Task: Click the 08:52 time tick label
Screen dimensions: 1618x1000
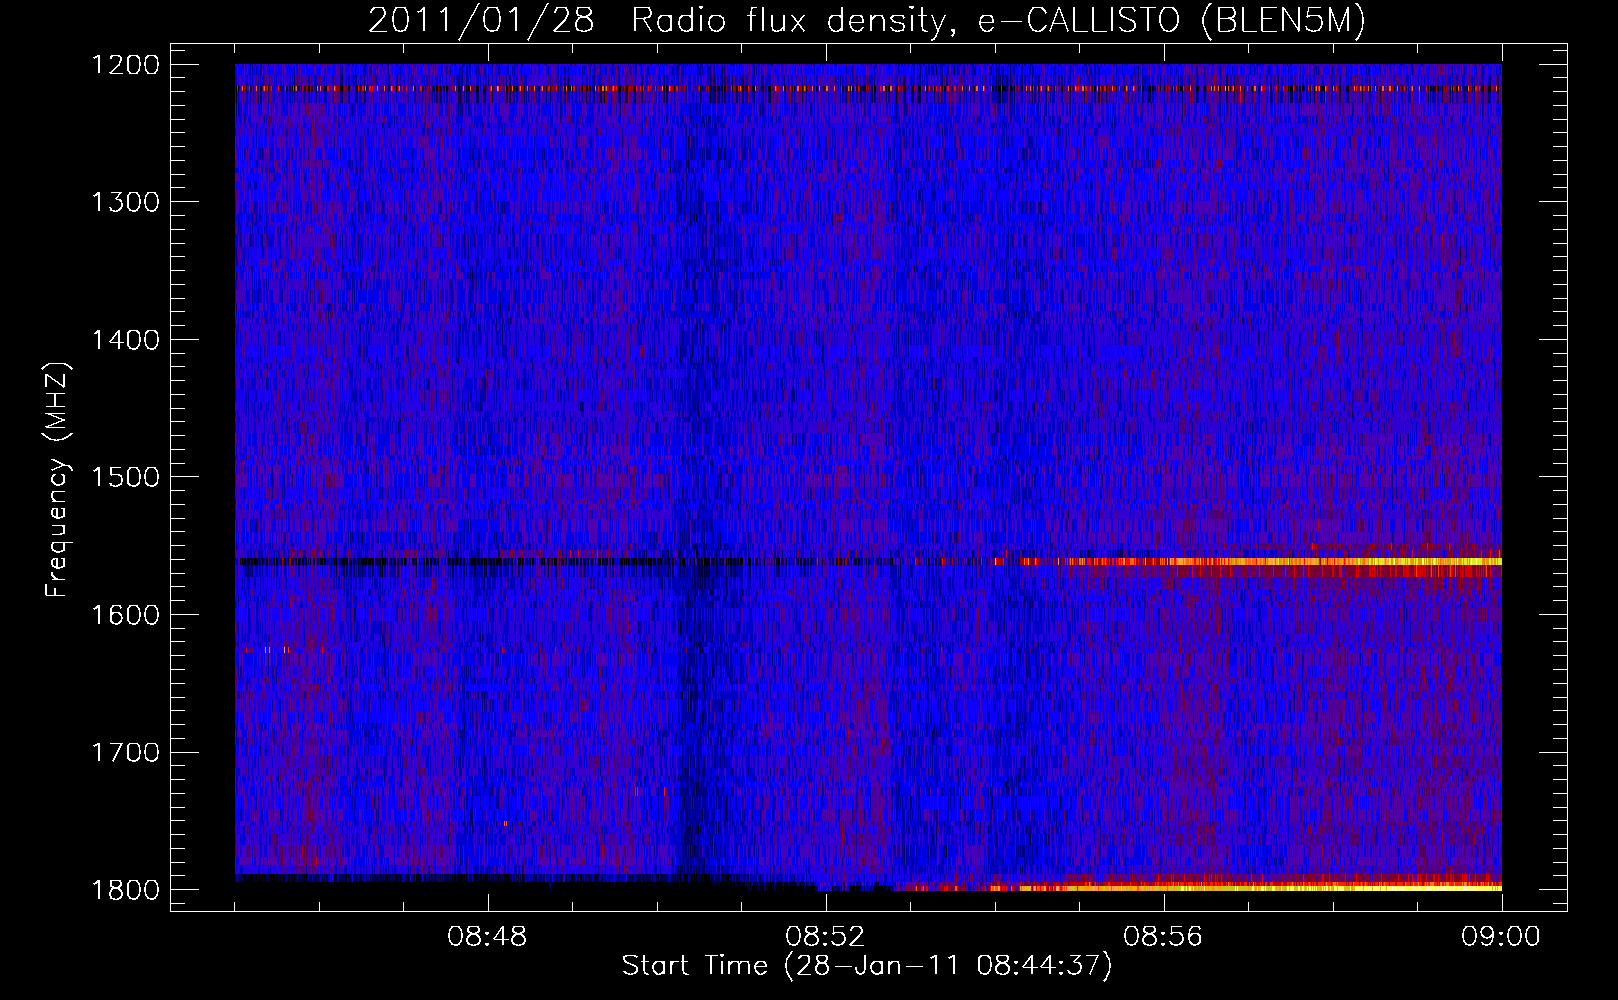Action: (825, 937)
